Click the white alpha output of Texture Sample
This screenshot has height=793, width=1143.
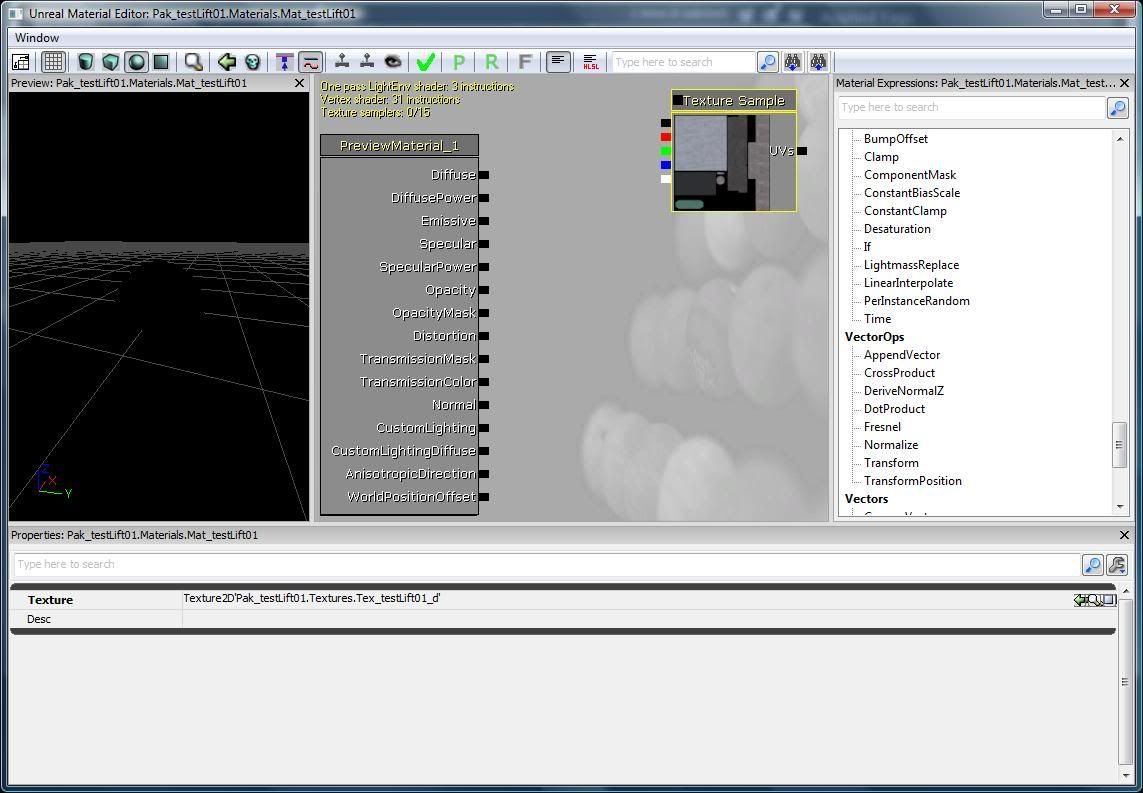(666, 179)
